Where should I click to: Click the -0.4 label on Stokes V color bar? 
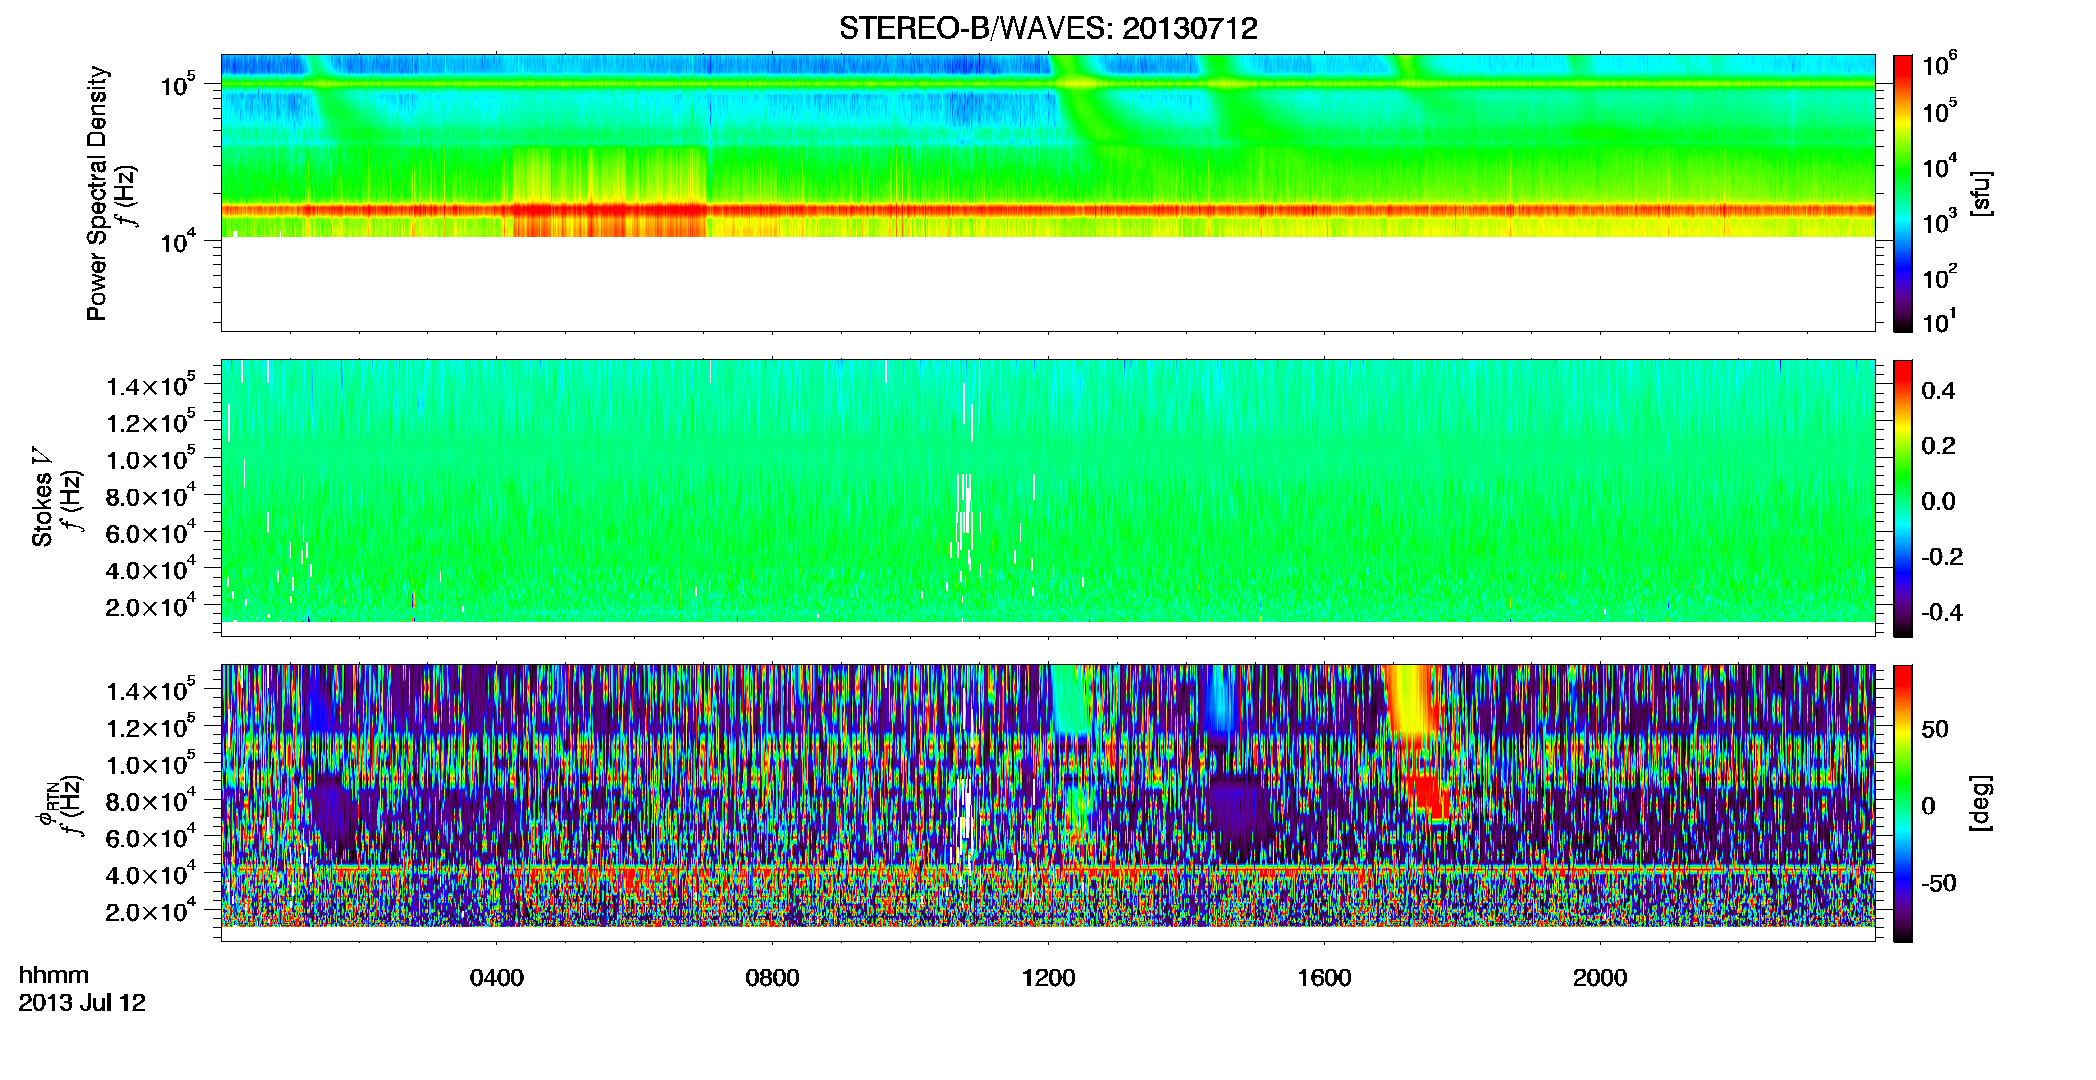click(1942, 612)
